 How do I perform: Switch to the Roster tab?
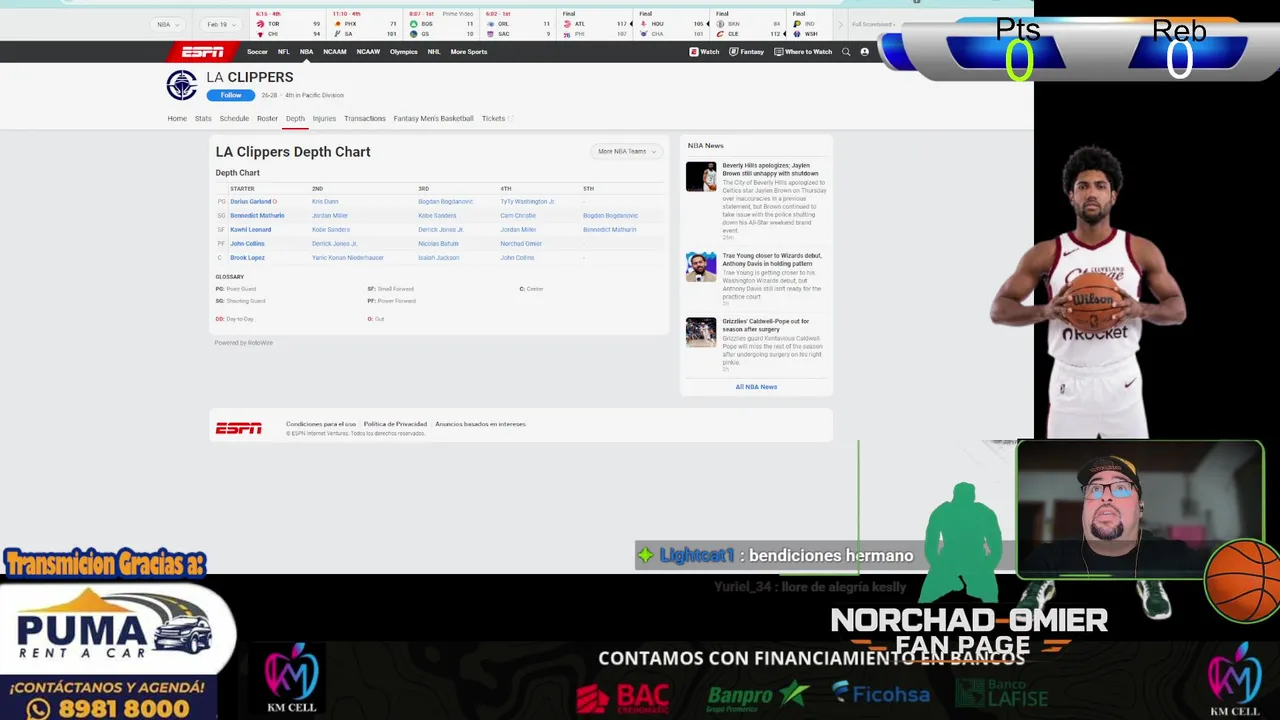267,118
